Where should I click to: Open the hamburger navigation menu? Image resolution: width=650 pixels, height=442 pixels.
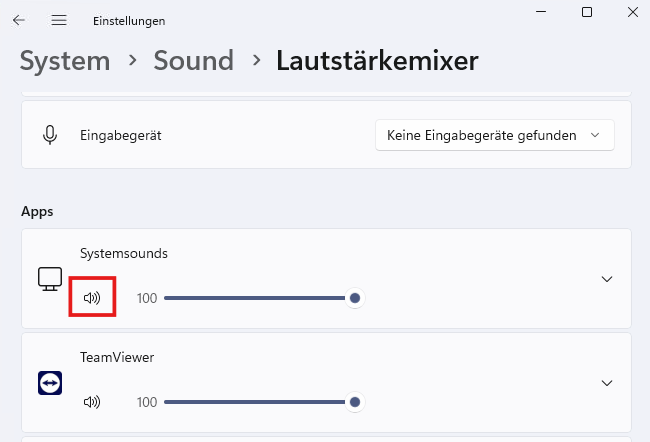59,20
